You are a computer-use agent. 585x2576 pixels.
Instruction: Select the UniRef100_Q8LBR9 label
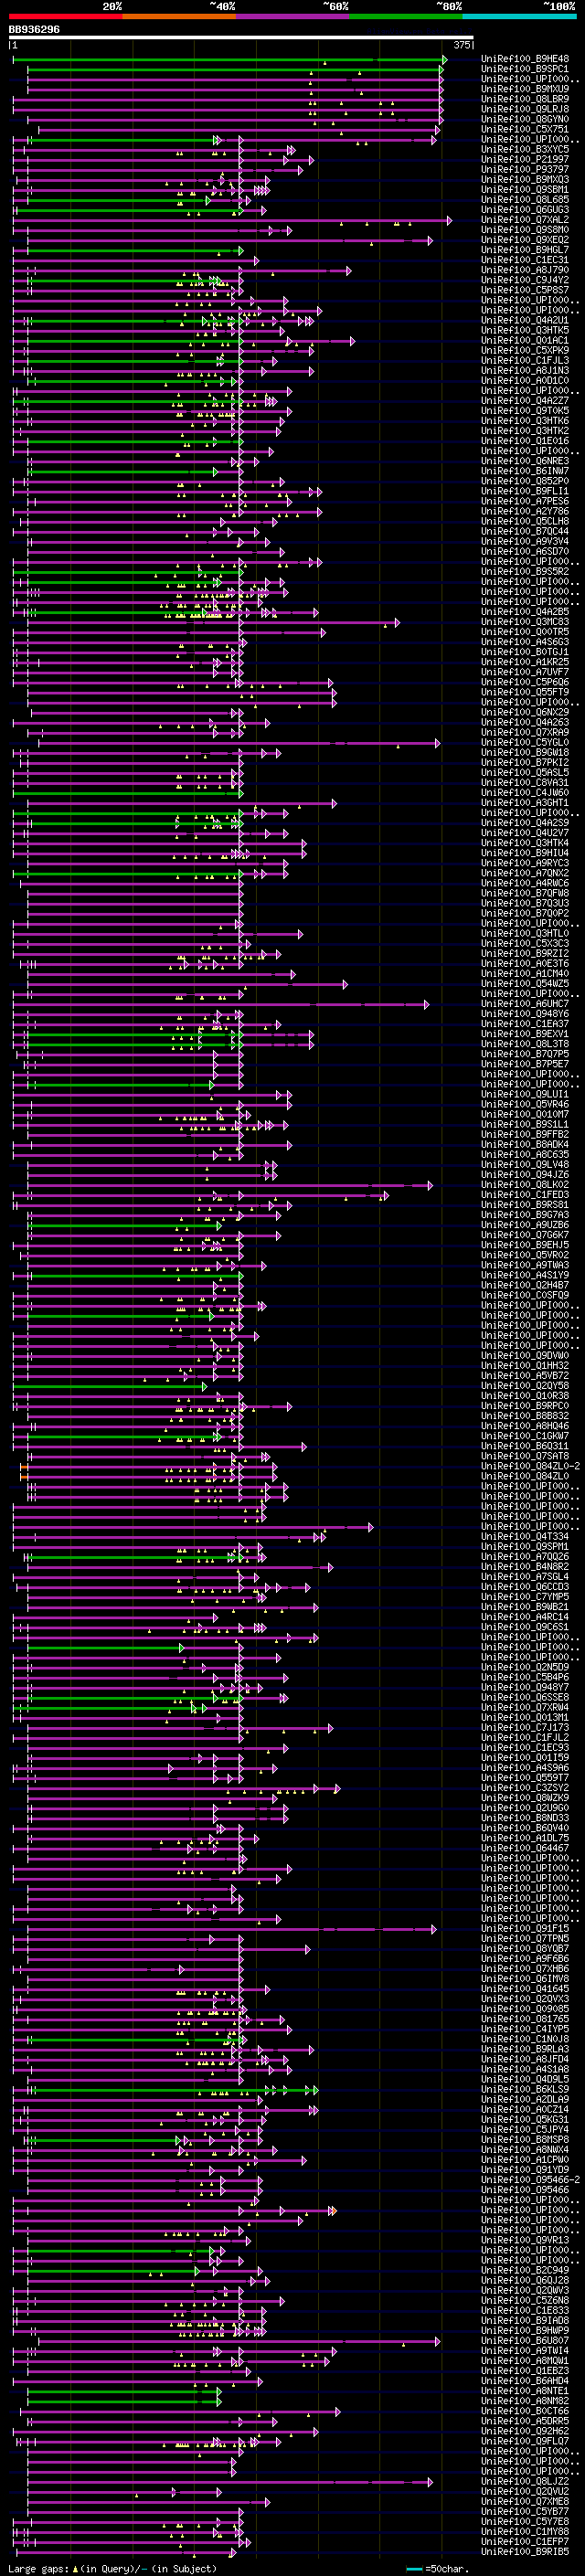pyautogui.click(x=525, y=99)
